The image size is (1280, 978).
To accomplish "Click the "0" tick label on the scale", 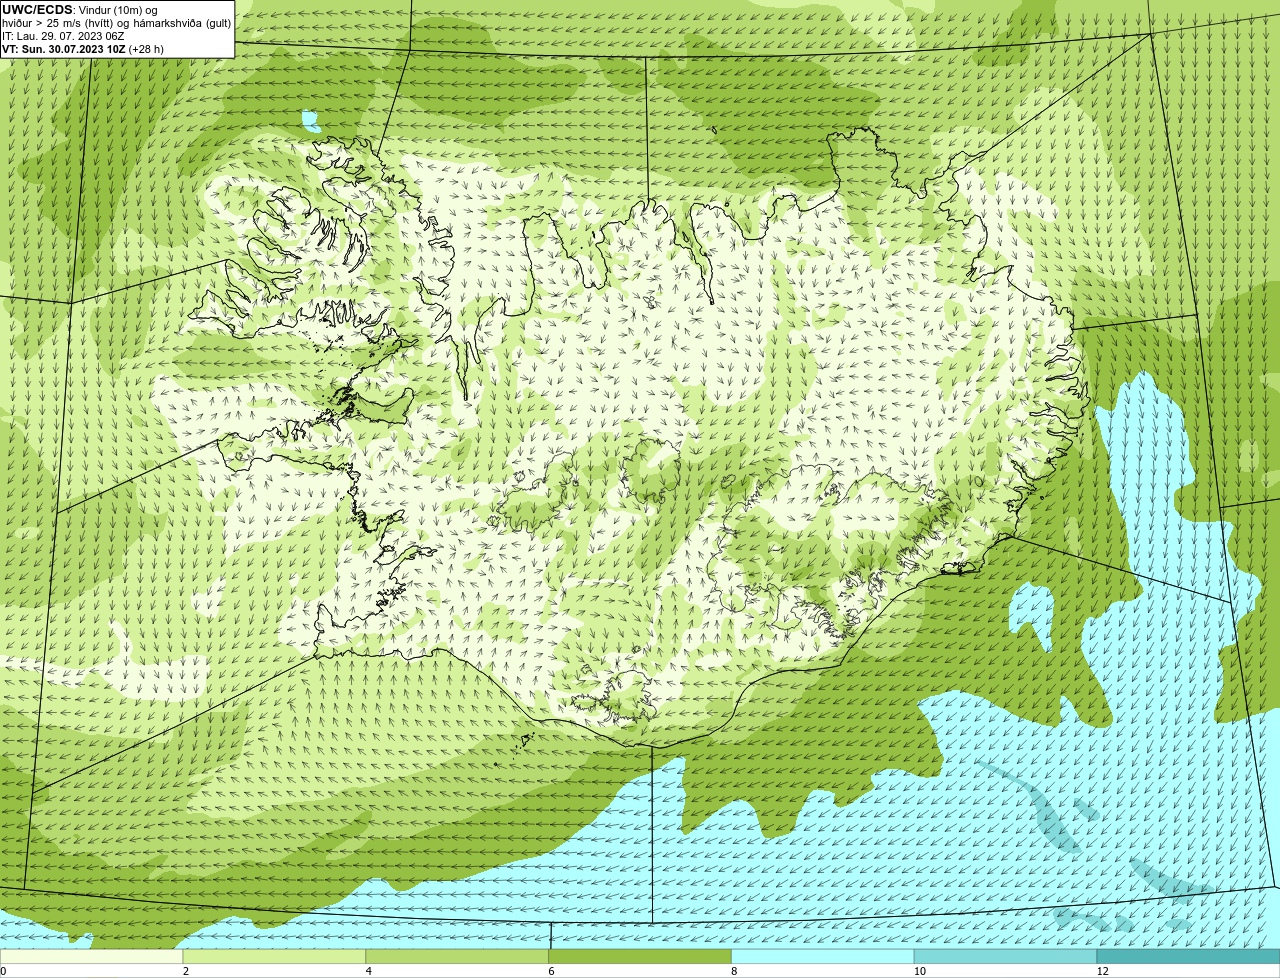I will [3, 971].
